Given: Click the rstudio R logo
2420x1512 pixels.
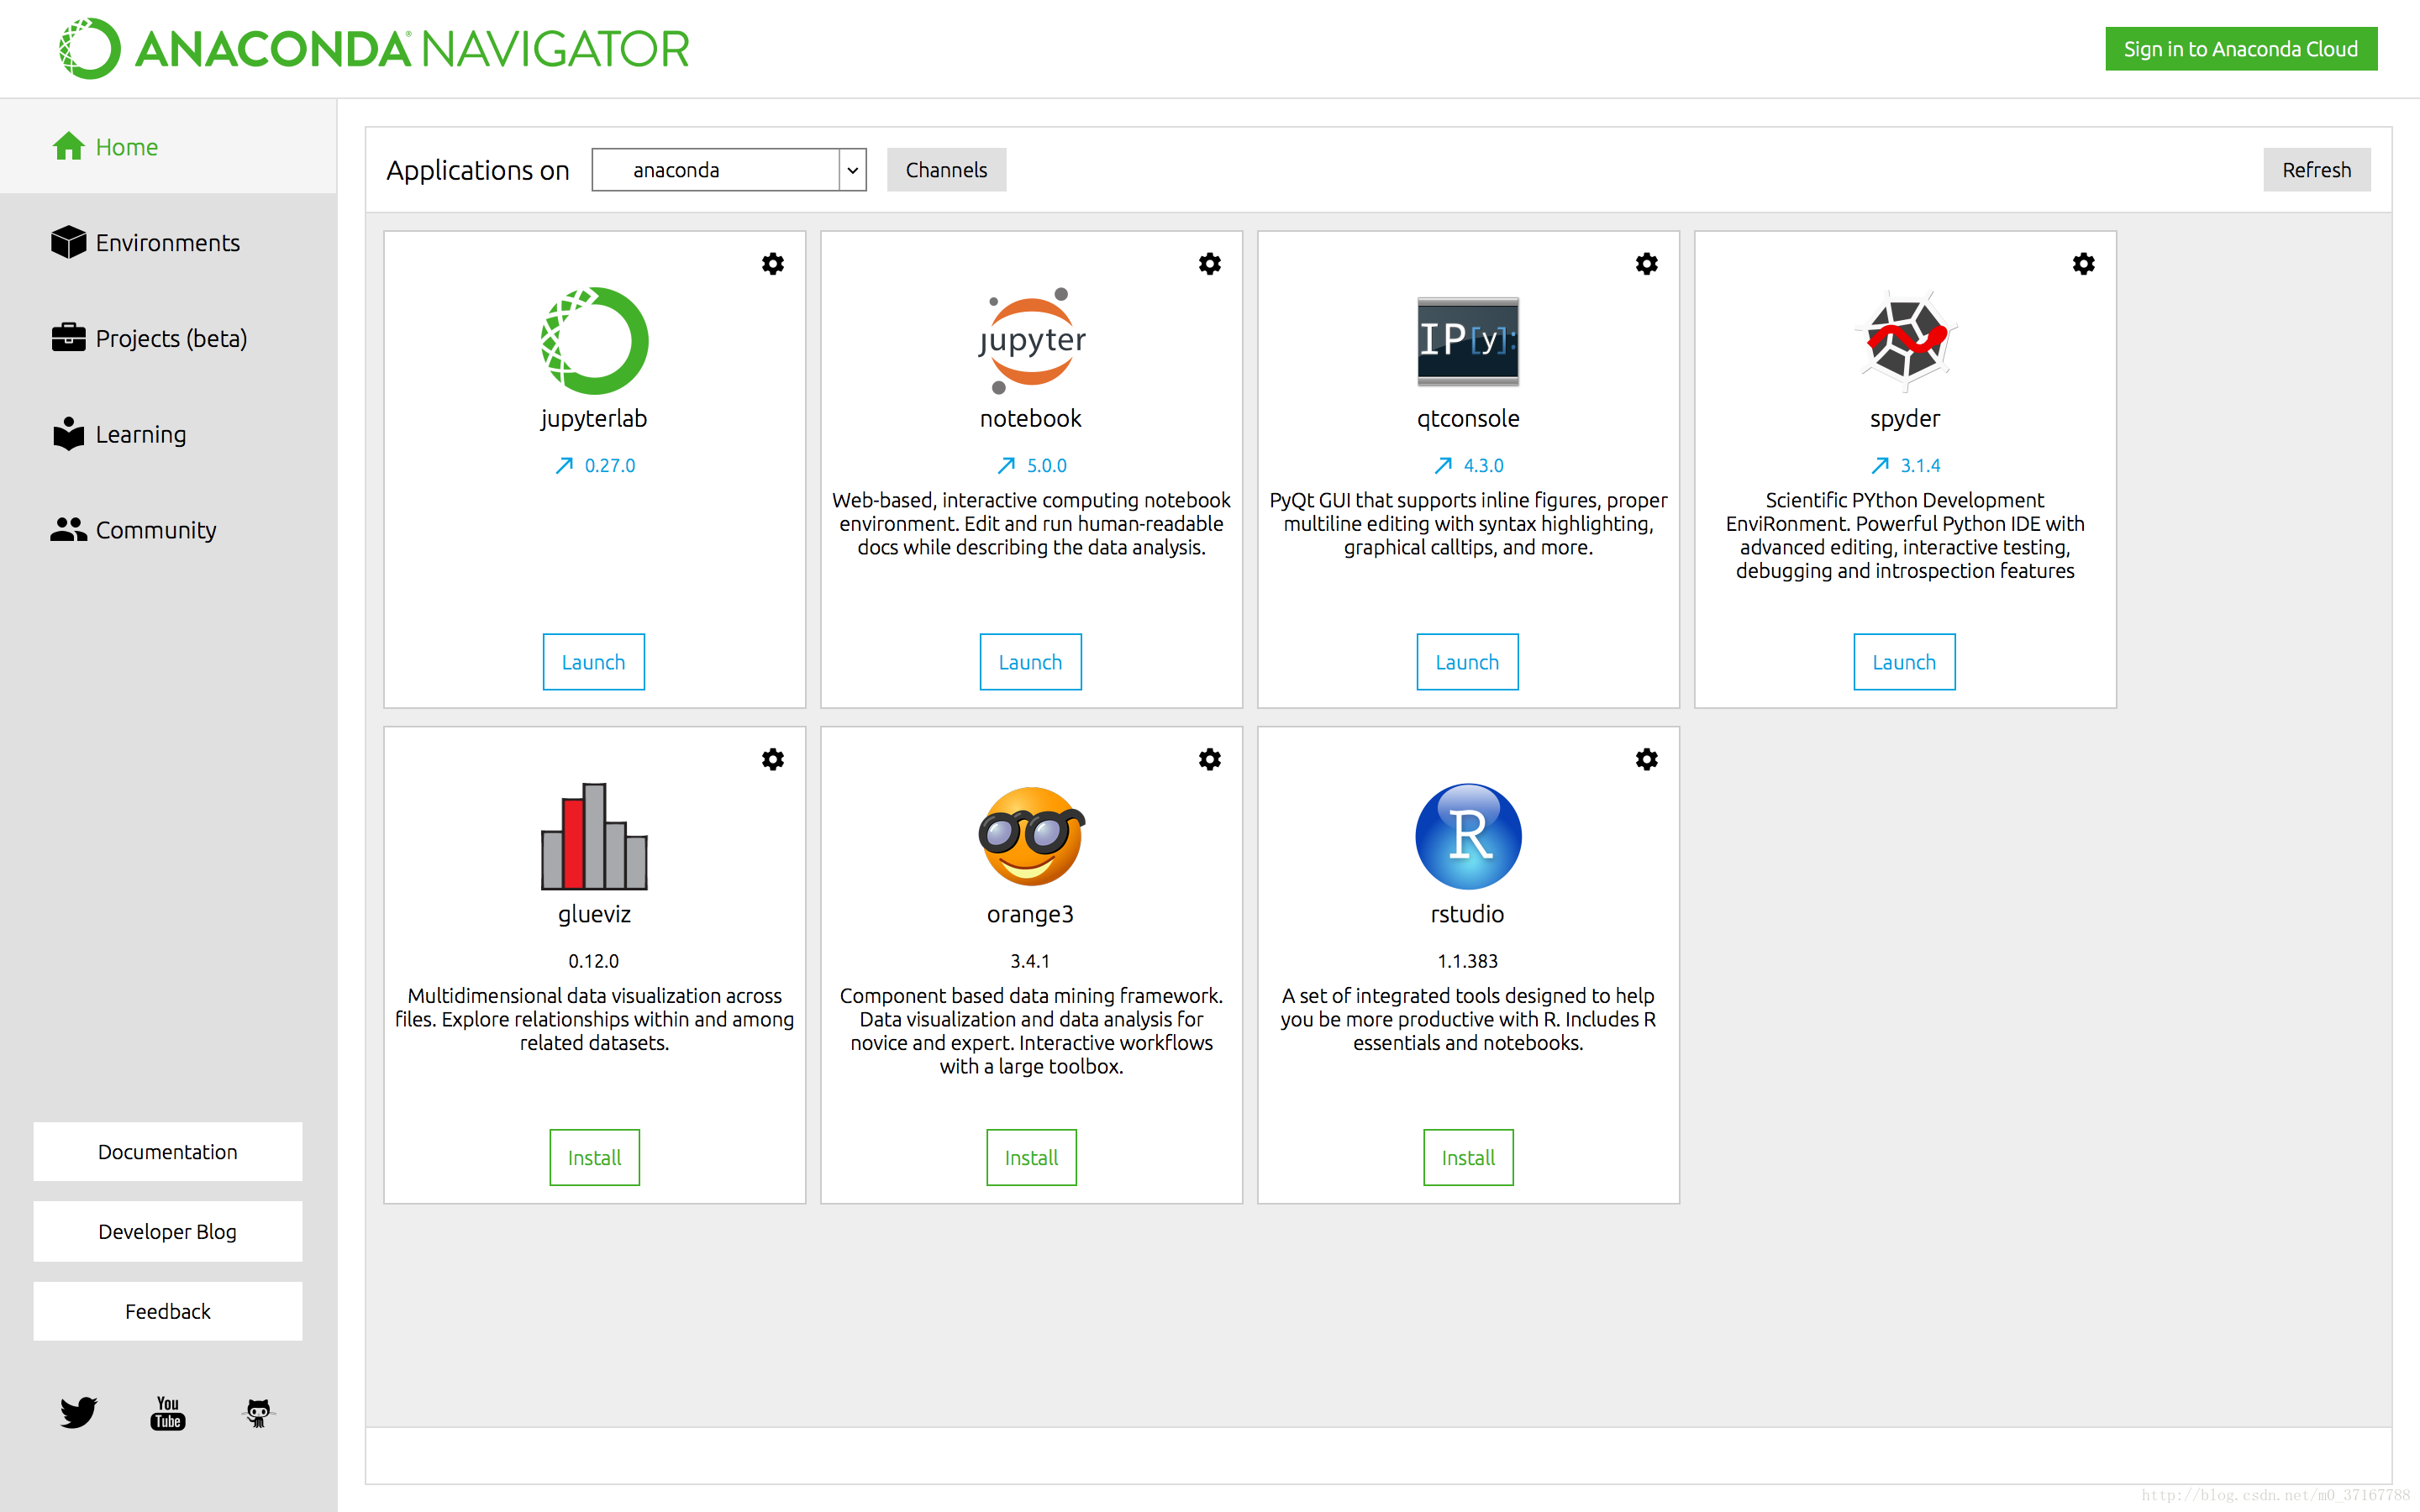Looking at the screenshot, I should 1468,836.
